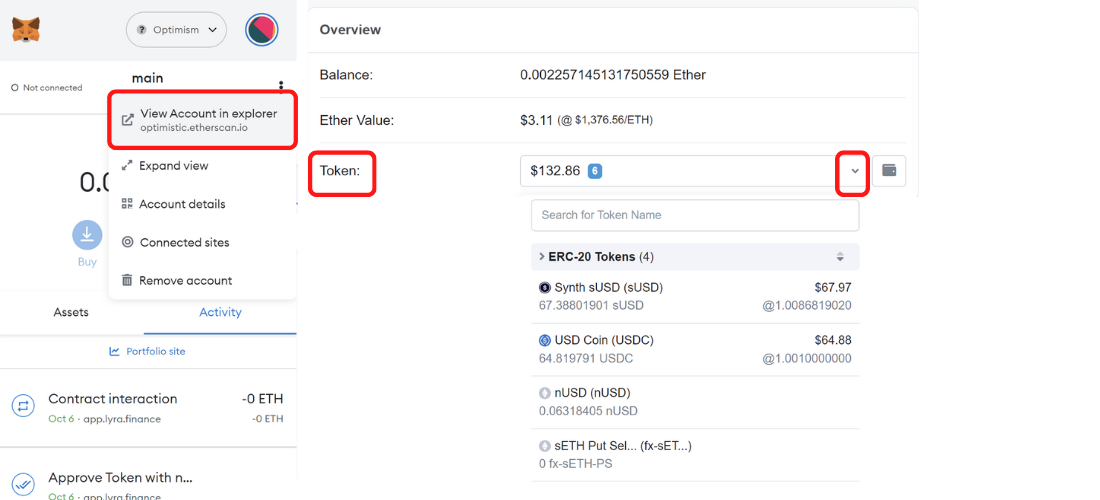
Task: Open Account details from menu
Action: coord(181,204)
